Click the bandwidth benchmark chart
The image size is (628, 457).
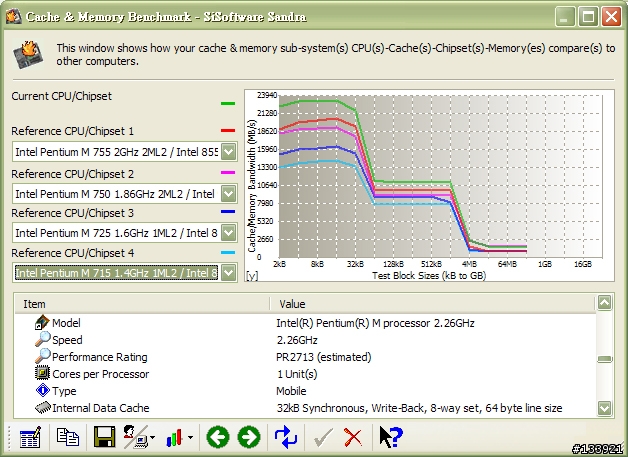point(429,185)
